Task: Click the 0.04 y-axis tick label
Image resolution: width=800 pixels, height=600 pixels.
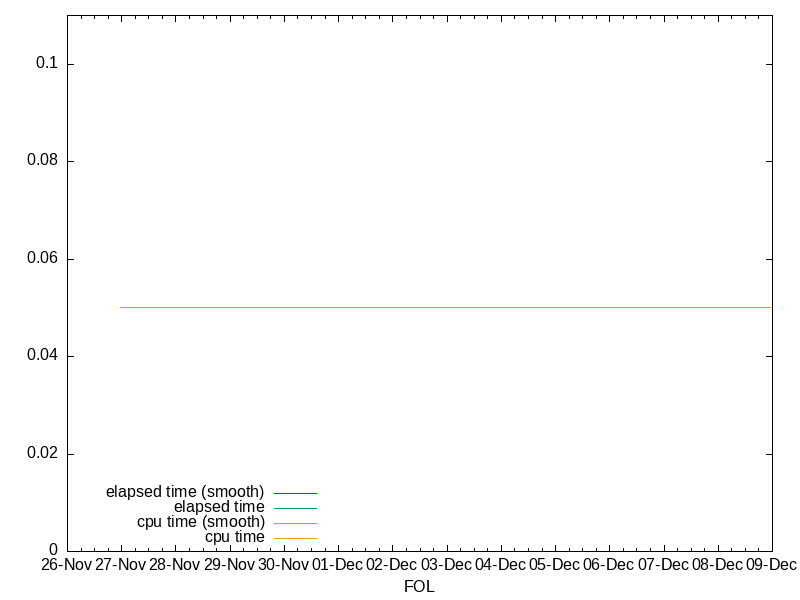Action: click(42, 356)
